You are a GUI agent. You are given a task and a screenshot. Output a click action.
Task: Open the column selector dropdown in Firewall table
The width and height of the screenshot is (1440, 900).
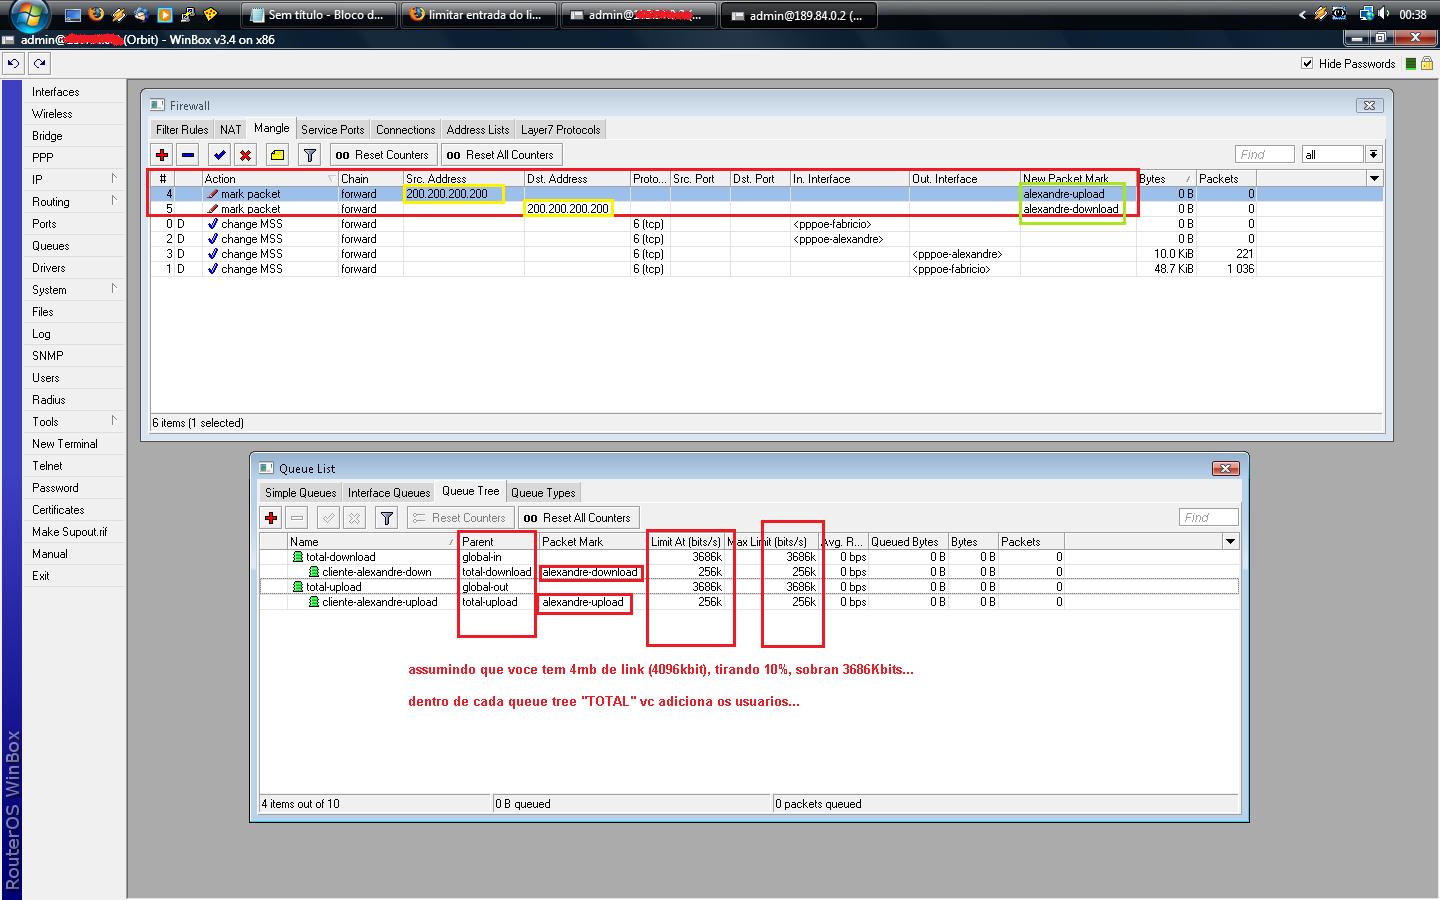point(1375,178)
